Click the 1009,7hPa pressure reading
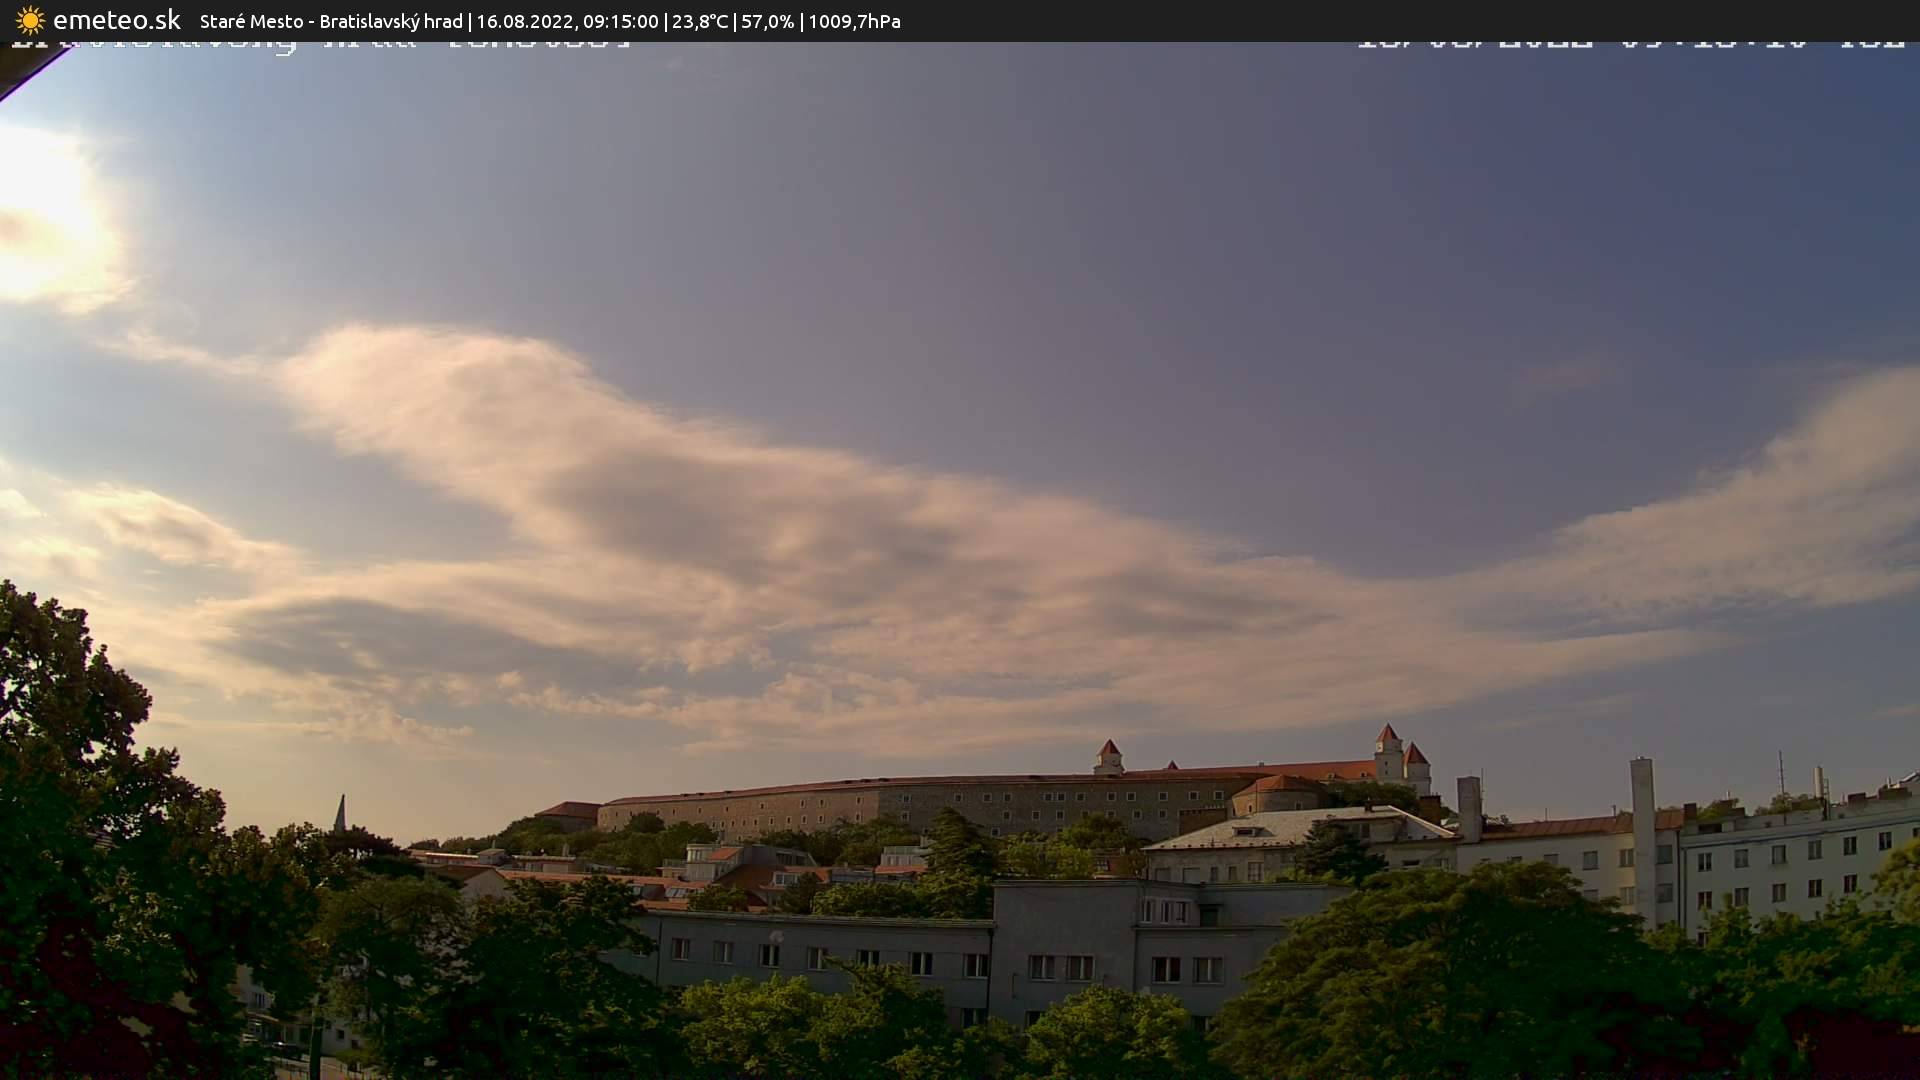1920x1080 pixels. click(x=854, y=21)
